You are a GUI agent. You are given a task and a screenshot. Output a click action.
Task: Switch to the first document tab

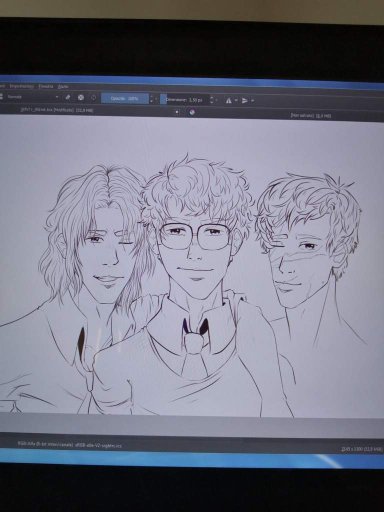pyautogui.click(x=57, y=109)
